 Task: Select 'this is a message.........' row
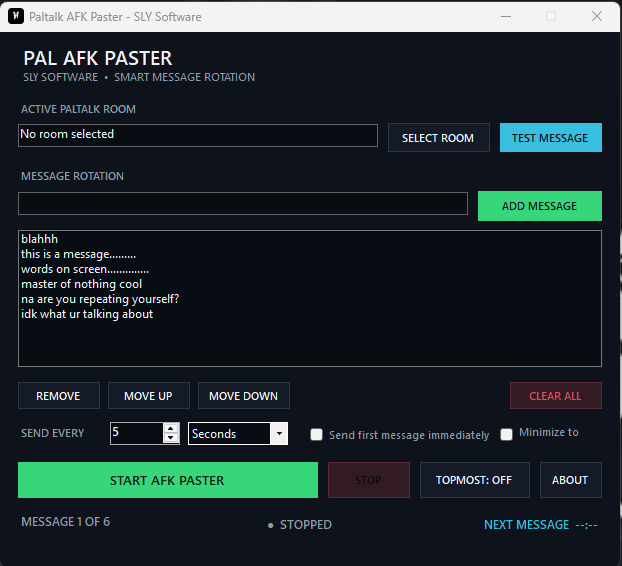[x=310, y=254]
